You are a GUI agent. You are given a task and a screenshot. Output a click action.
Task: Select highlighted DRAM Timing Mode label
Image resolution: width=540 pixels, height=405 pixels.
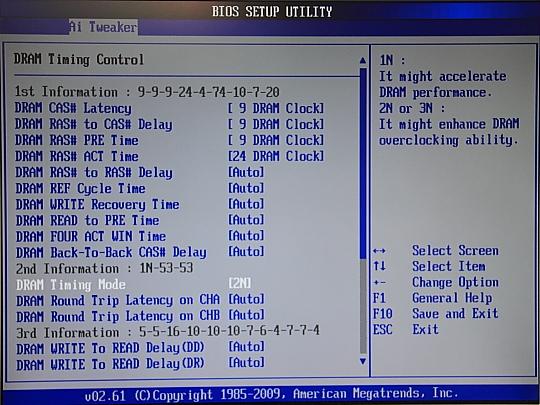coord(71,285)
